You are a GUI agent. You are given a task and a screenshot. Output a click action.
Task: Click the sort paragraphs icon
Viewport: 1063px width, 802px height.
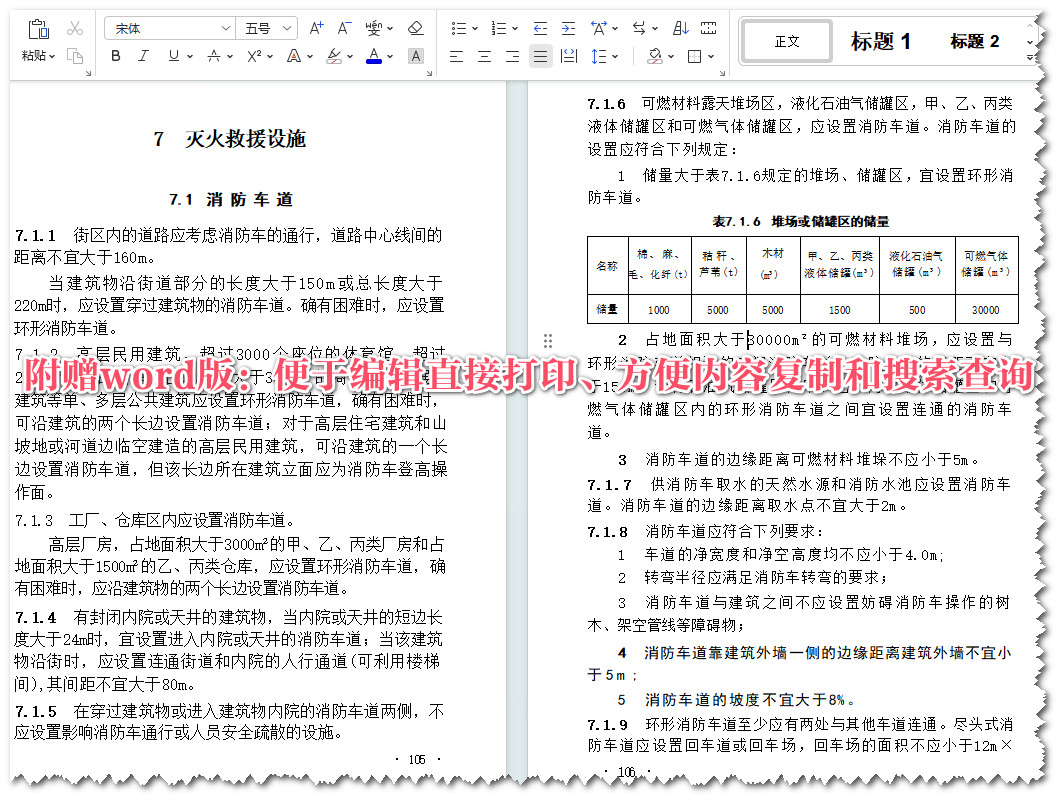(680, 28)
